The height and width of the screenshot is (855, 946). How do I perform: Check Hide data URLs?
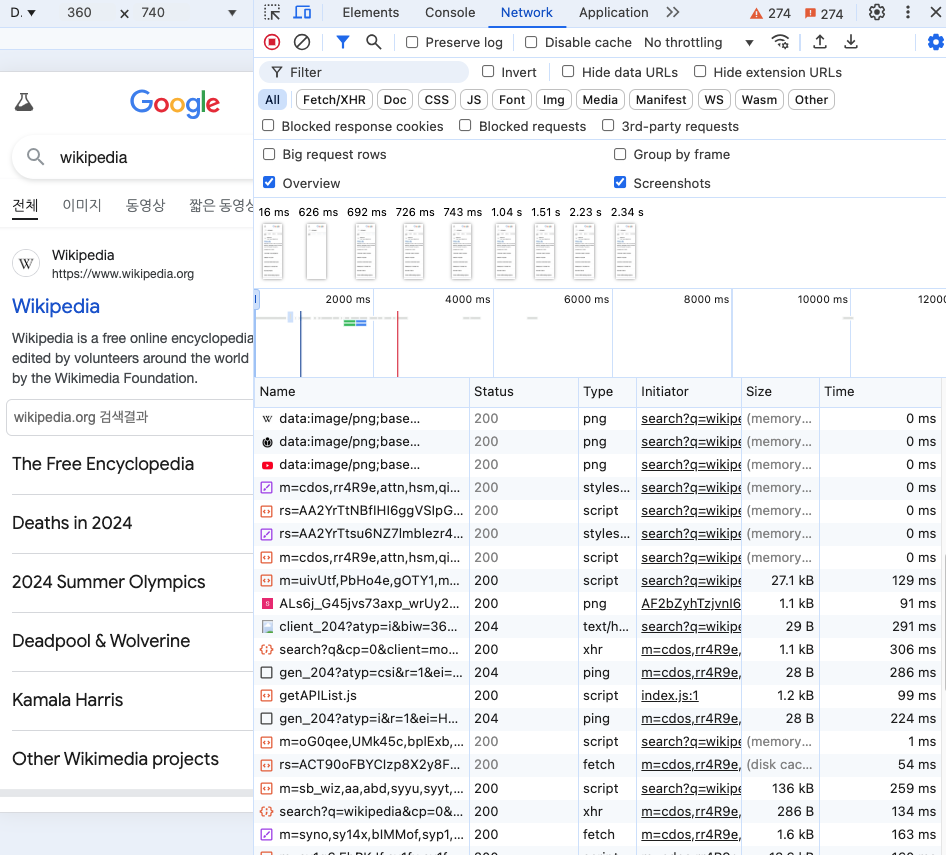coord(568,71)
